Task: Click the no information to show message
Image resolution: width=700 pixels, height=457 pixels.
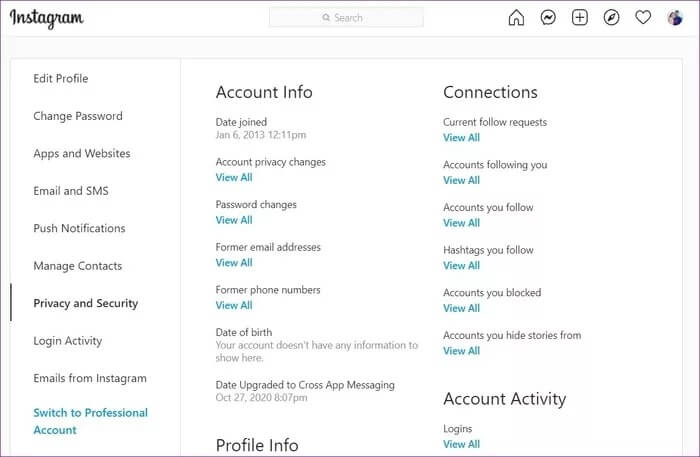Action: click(317, 351)
